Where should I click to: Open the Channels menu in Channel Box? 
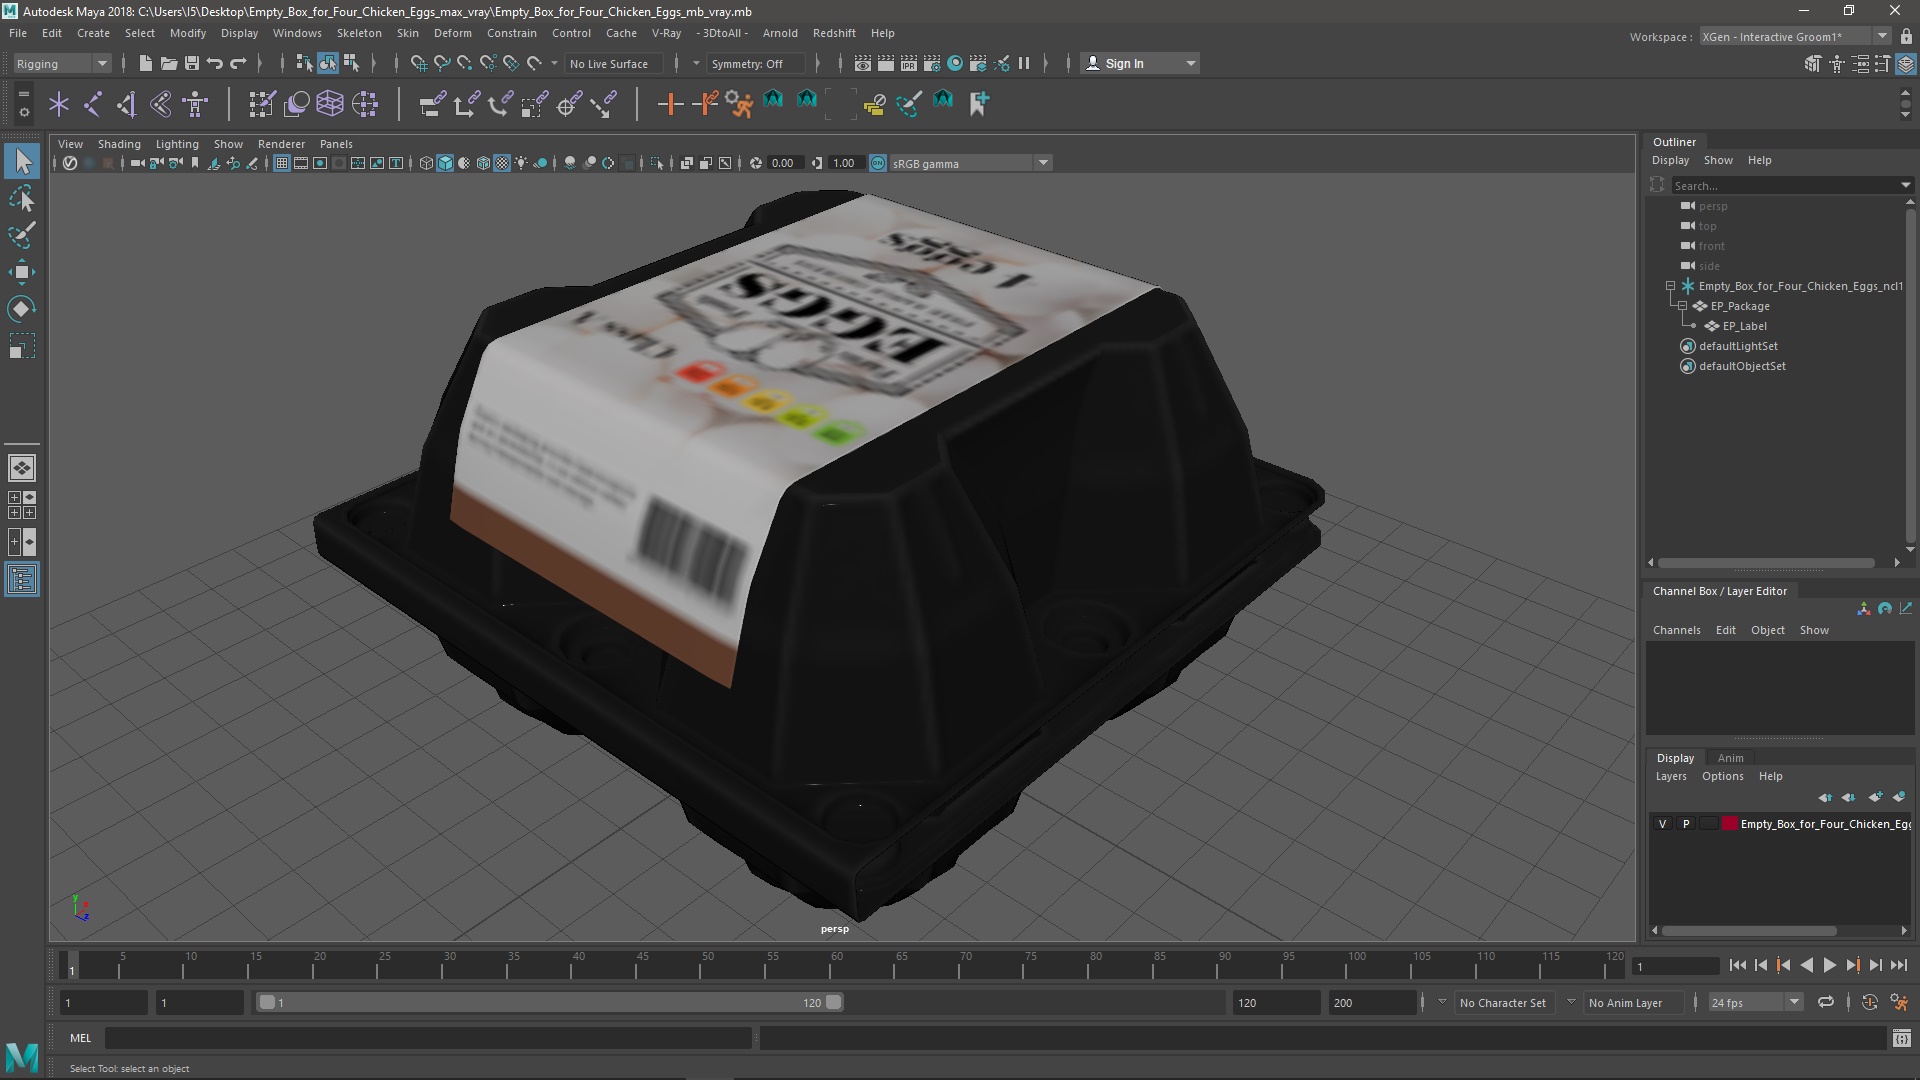(1676, 630)
